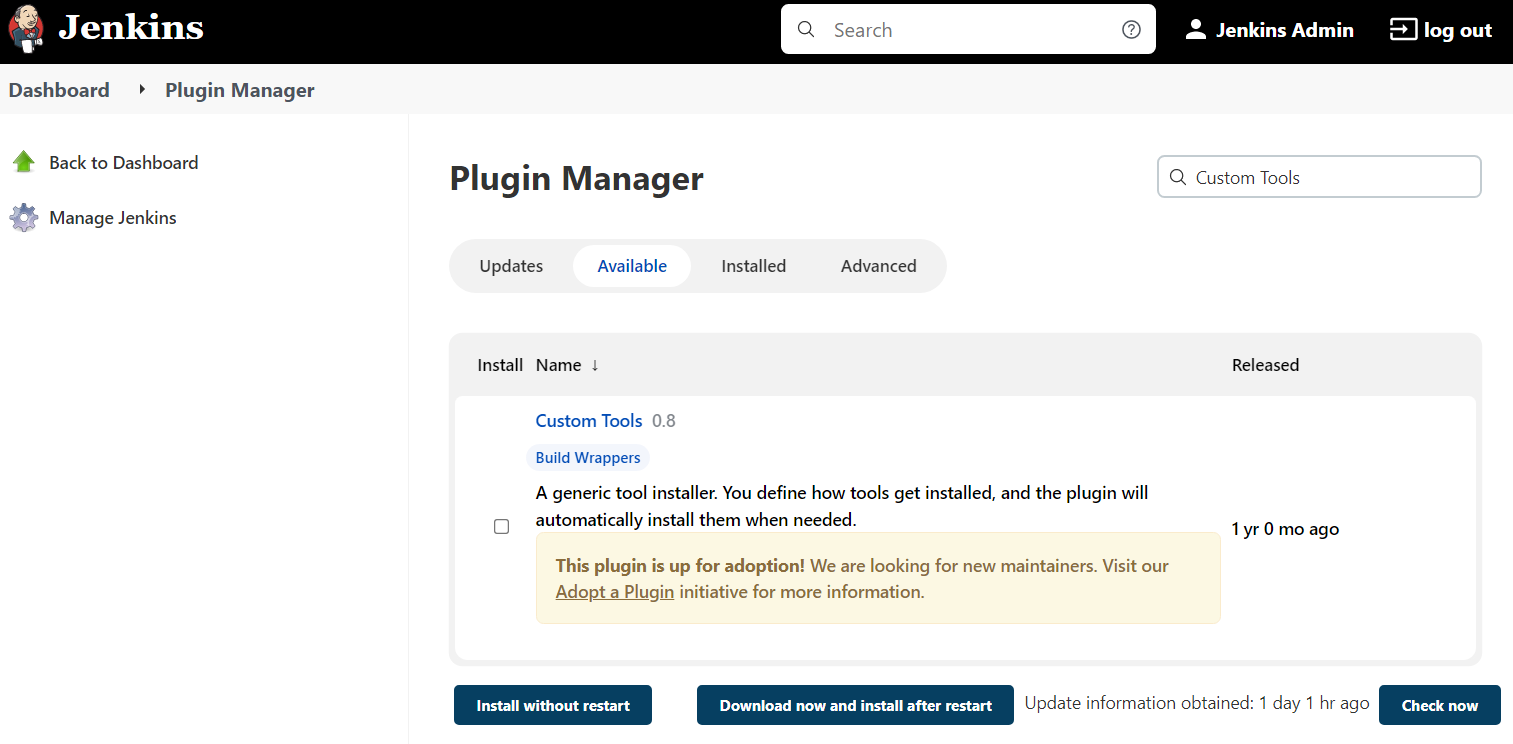Image resolution: width=1513 pixels, height=744 pixels.
Task: Click Install without restart button
Action: click(x=553, y=705)
